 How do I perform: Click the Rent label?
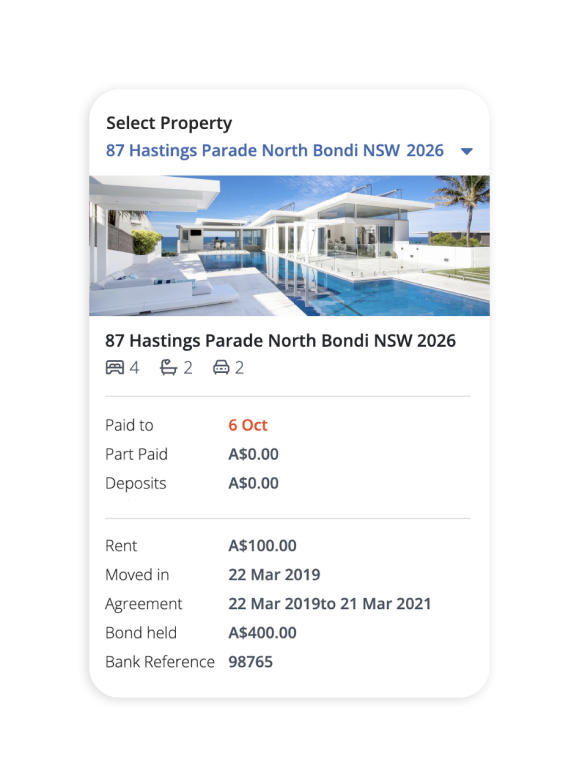(121, 546)
